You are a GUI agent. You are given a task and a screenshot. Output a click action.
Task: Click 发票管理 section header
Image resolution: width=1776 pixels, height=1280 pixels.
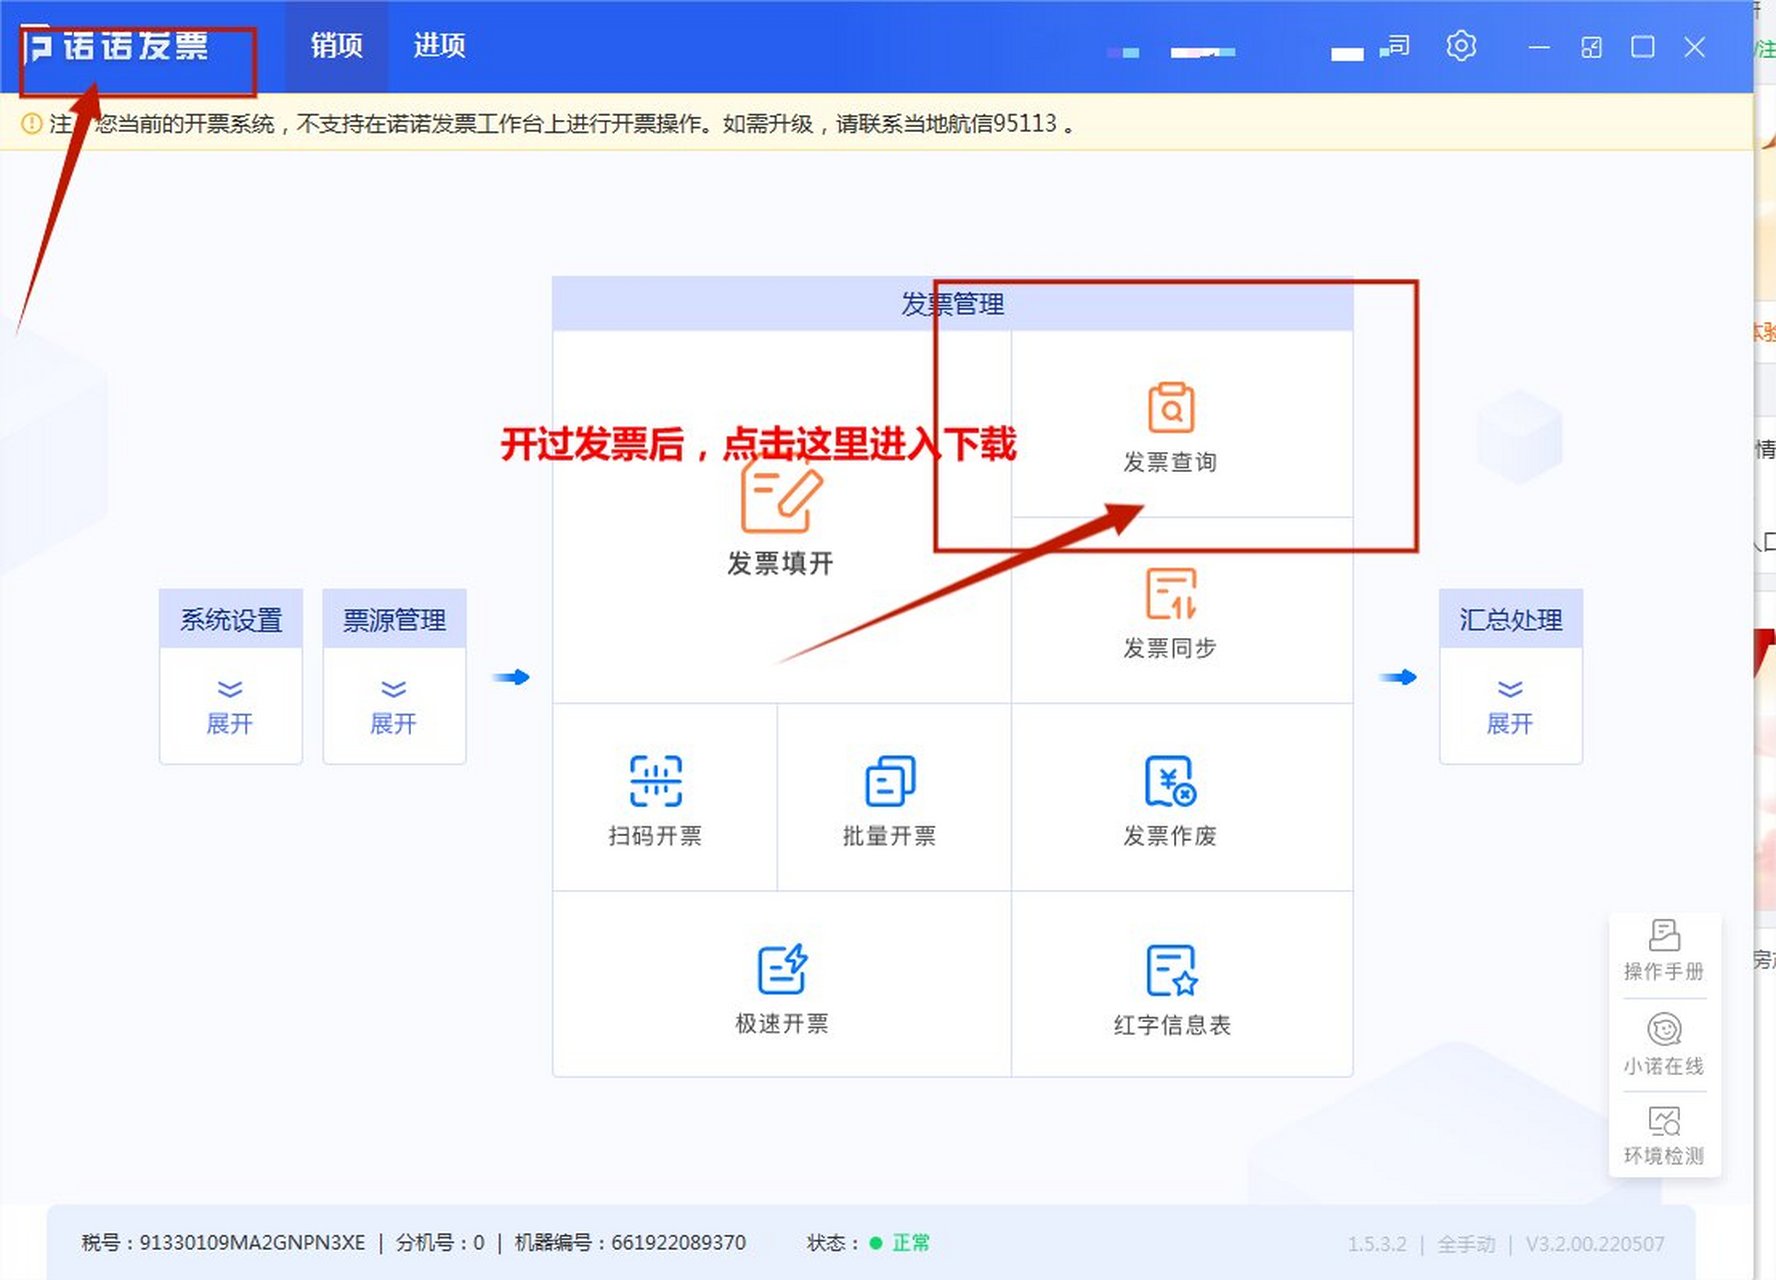953,304
